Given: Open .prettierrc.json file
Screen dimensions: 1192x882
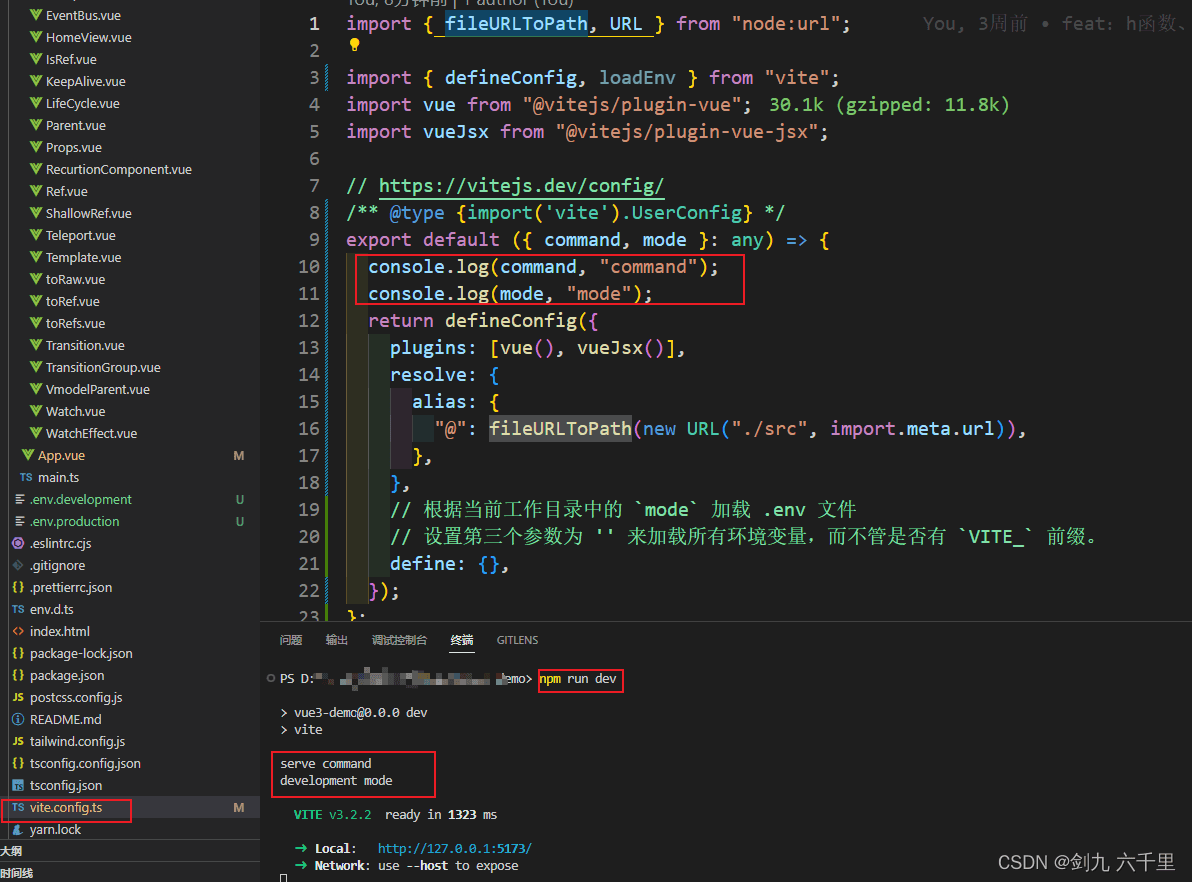Looking at the screenshot, I should point(71,588).
